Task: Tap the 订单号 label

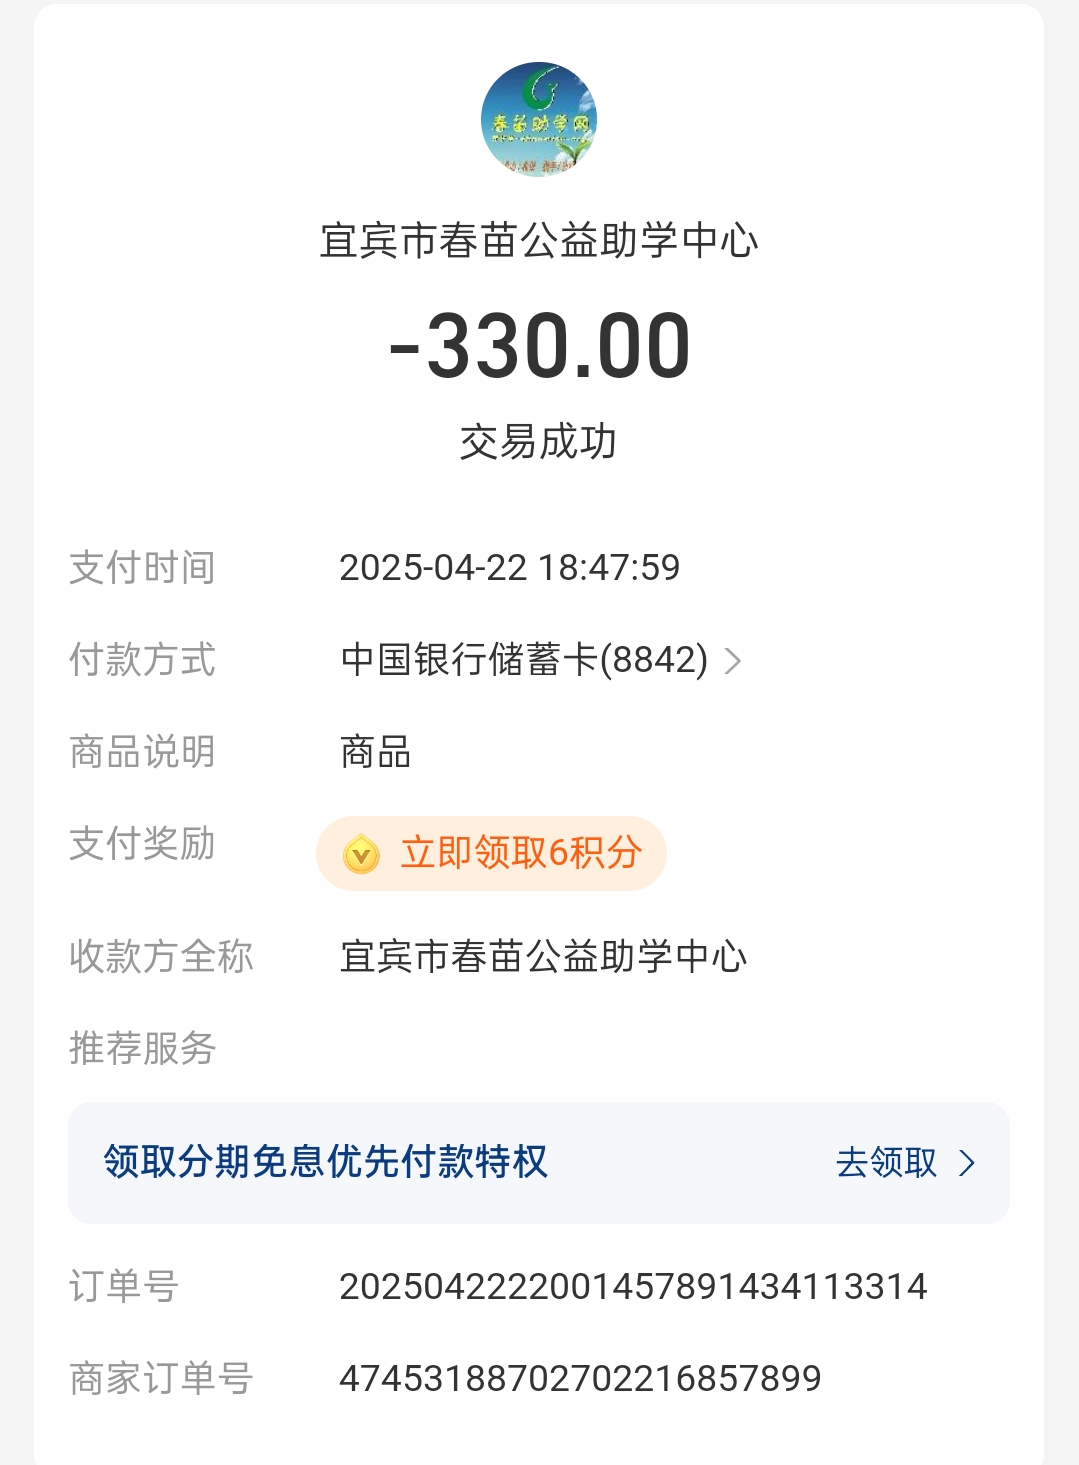Action: [124, 1287]
